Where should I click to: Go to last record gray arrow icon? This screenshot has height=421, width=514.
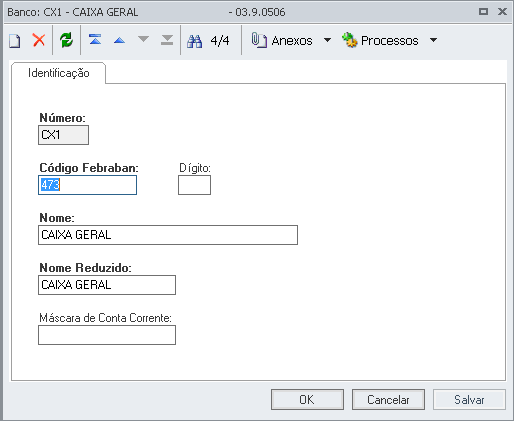(x=167, y=40)
